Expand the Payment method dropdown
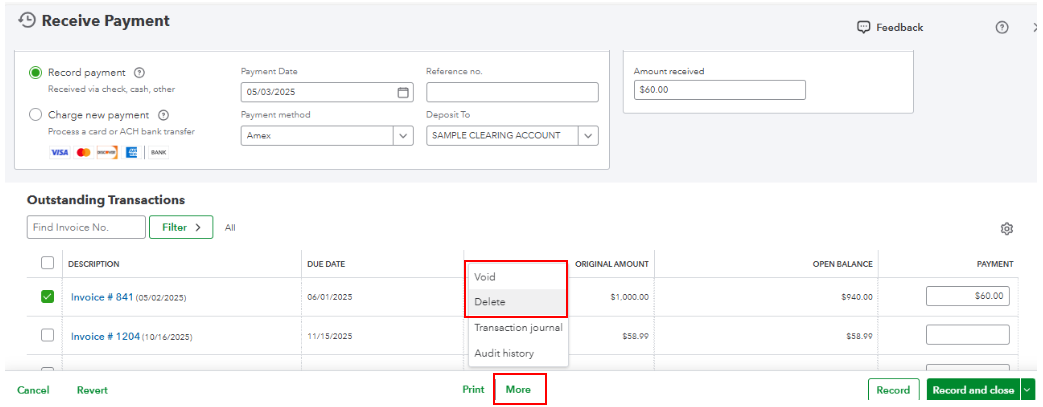The height and width of the screenshot is (407, 1043). point(403,136)
